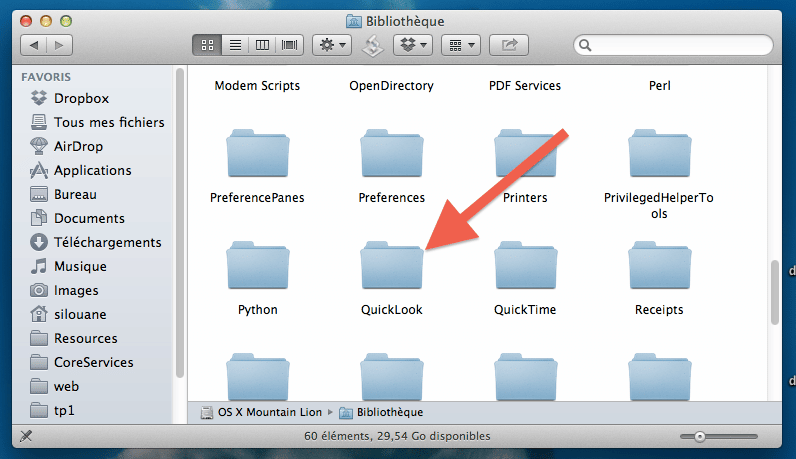796x459 pixels.
Task: Open Documents in sidebar
Action: coord(77,218)
